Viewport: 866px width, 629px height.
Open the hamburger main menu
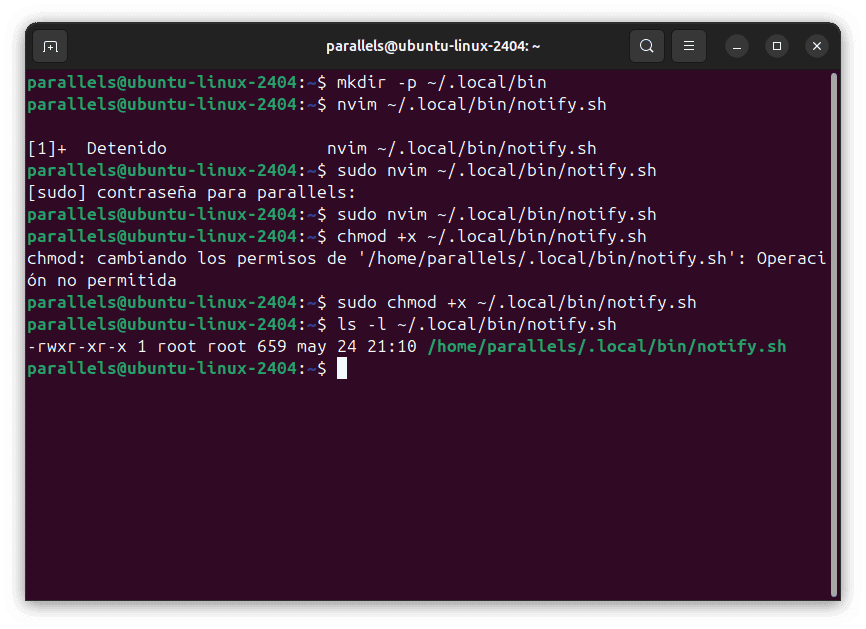coord(688,46)
